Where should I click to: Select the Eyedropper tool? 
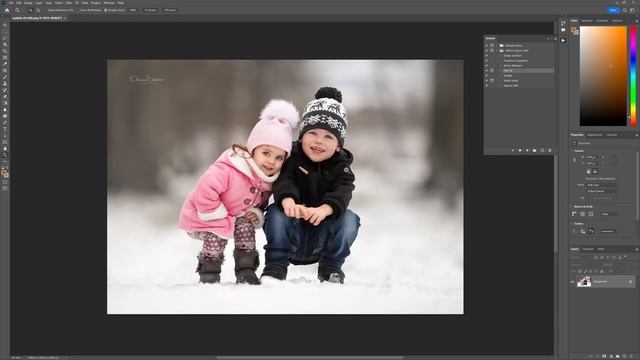tap(5, 64)
